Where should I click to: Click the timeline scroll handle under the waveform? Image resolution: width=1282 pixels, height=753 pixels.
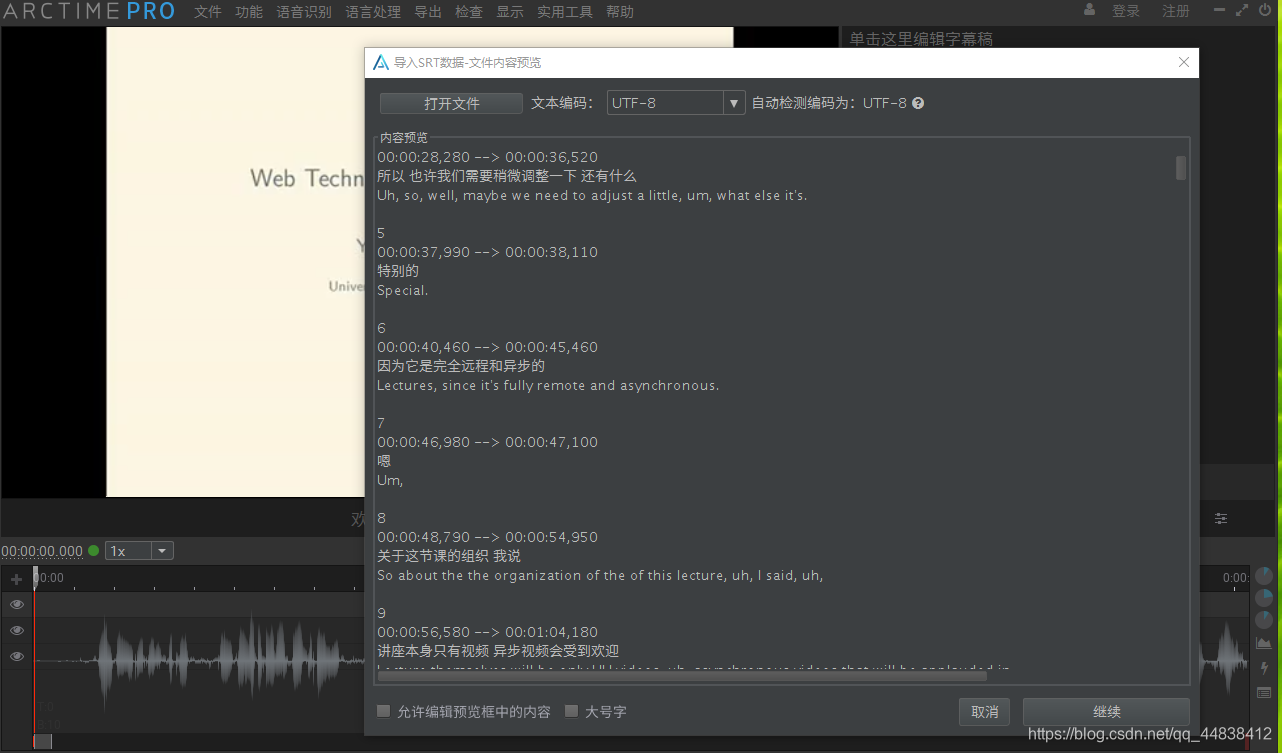(42, 741)
